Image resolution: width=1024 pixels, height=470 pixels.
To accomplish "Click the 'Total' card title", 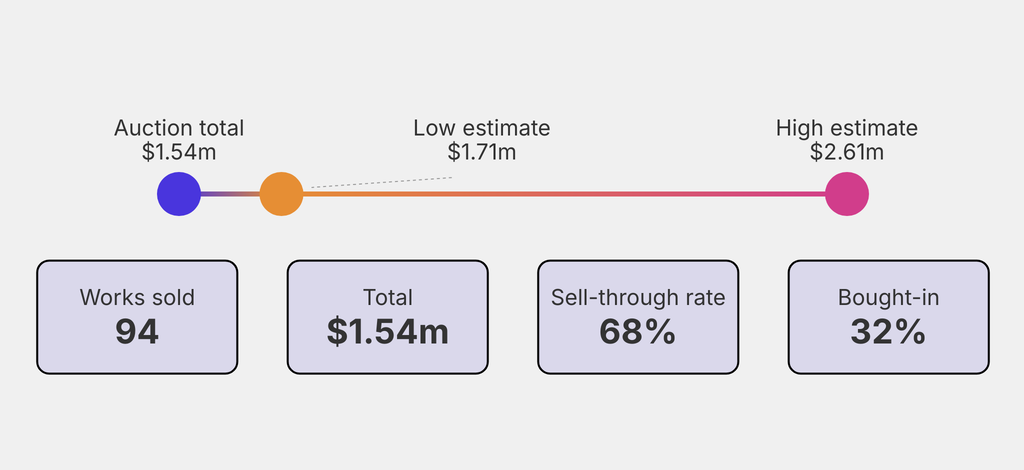I will (x=388, y=297).
